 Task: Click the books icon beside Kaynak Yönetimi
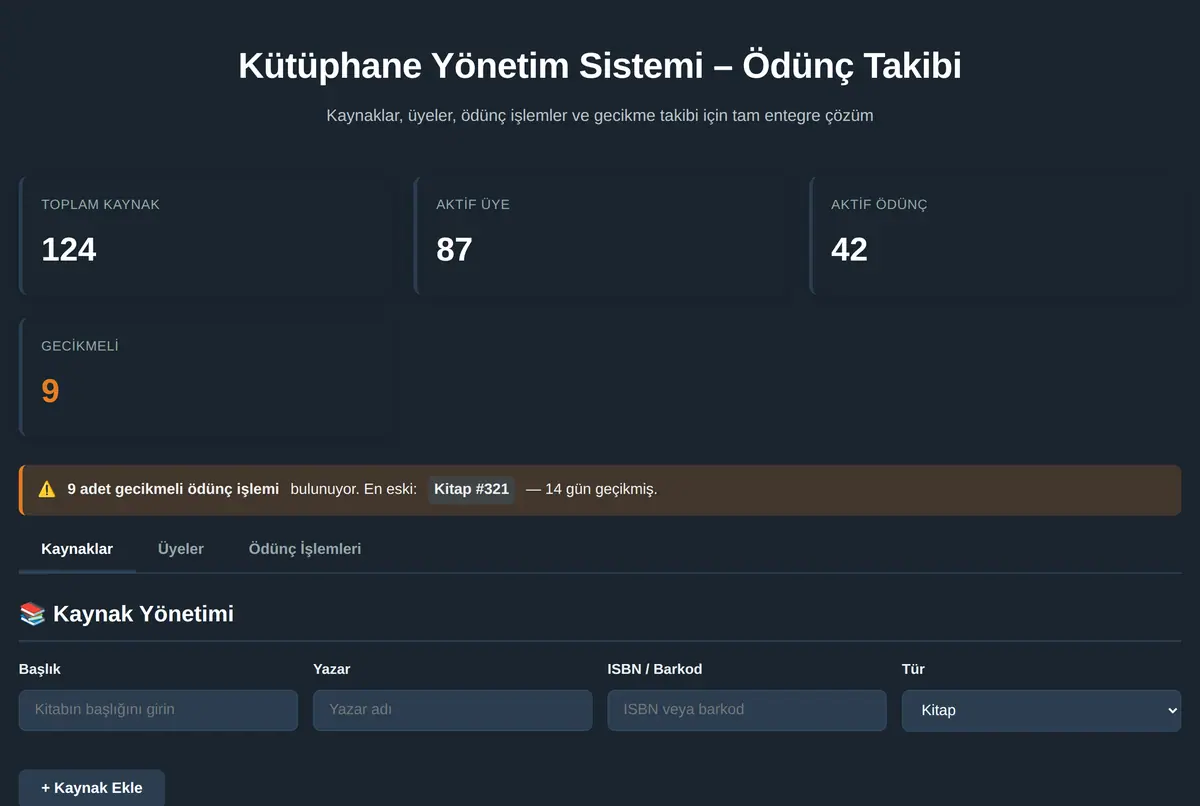click(x=33, y=614)
